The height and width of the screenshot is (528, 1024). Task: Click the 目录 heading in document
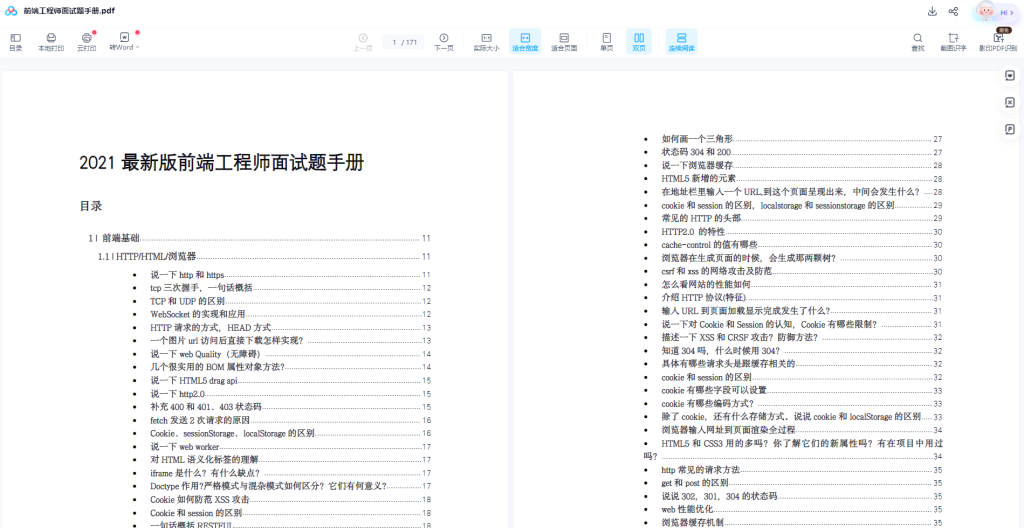[x=91, y=206]
